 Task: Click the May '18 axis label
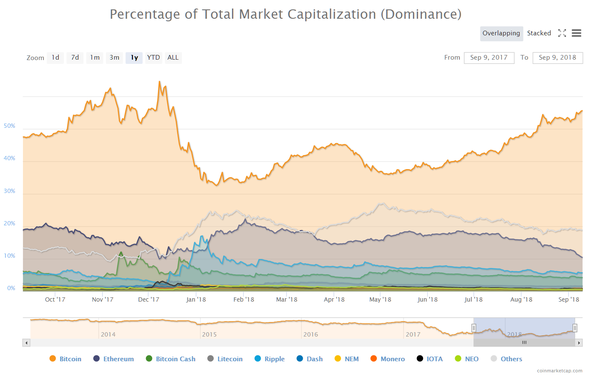[x=380, y=299]
